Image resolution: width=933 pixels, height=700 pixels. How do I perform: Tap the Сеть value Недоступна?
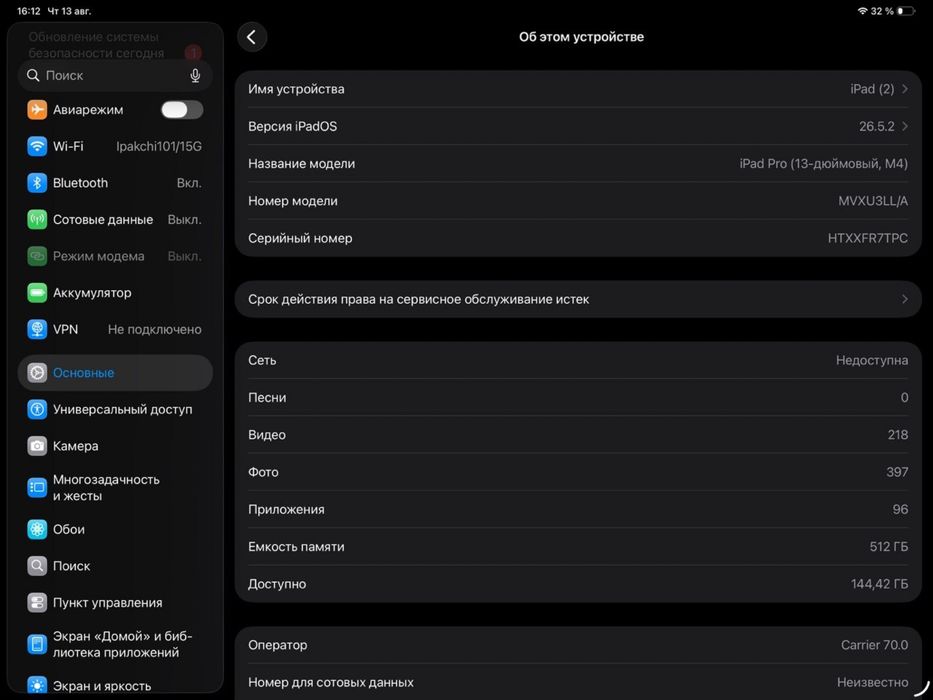click(872, 360)
